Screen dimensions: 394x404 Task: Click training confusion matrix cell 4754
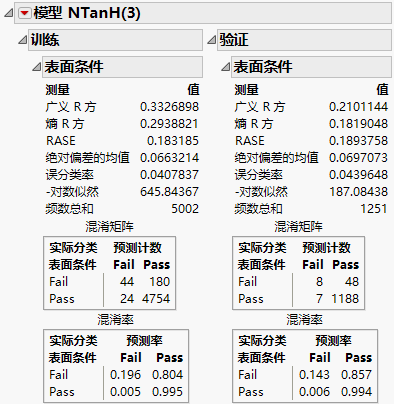156,299
